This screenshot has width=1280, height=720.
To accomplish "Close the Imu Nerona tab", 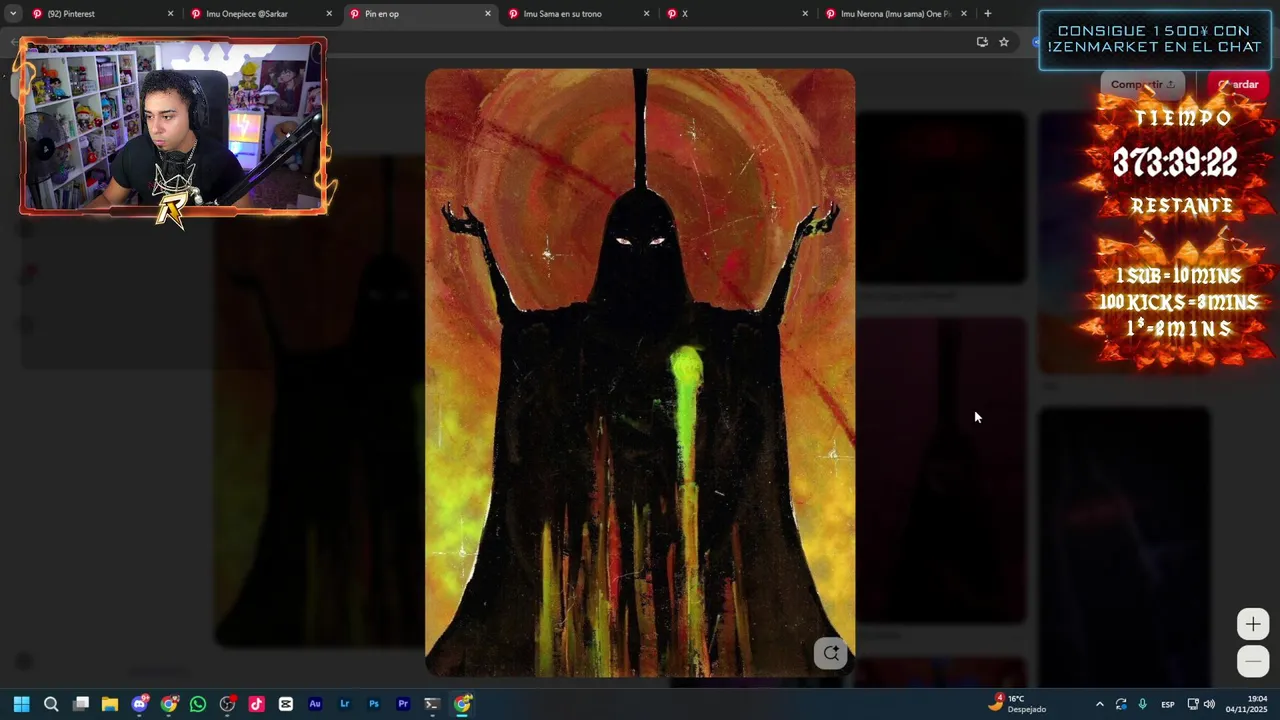I will (x=964, y=14).
